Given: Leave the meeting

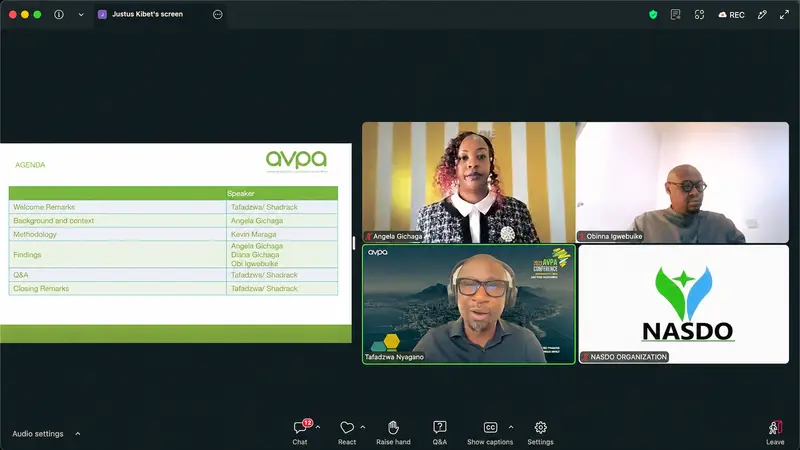Looking at the screenshot, I should 775,433.
